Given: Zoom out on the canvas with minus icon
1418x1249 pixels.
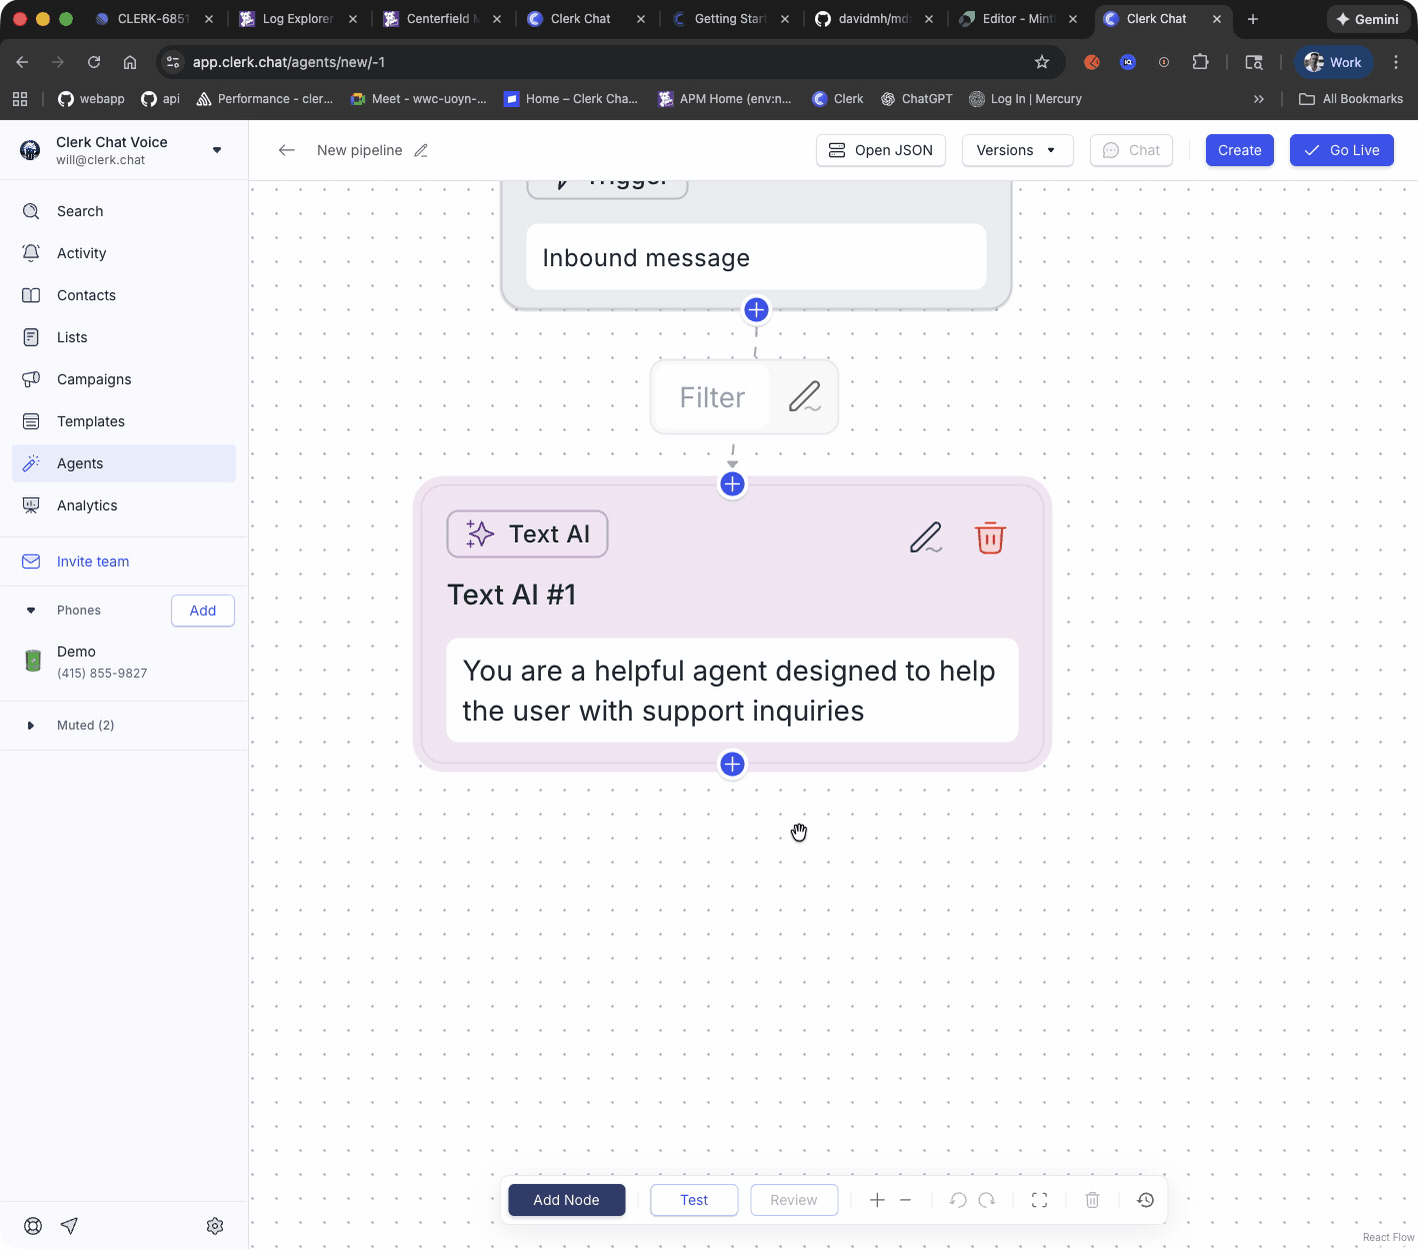Looking at the screenshot, I should [905, 1200].
